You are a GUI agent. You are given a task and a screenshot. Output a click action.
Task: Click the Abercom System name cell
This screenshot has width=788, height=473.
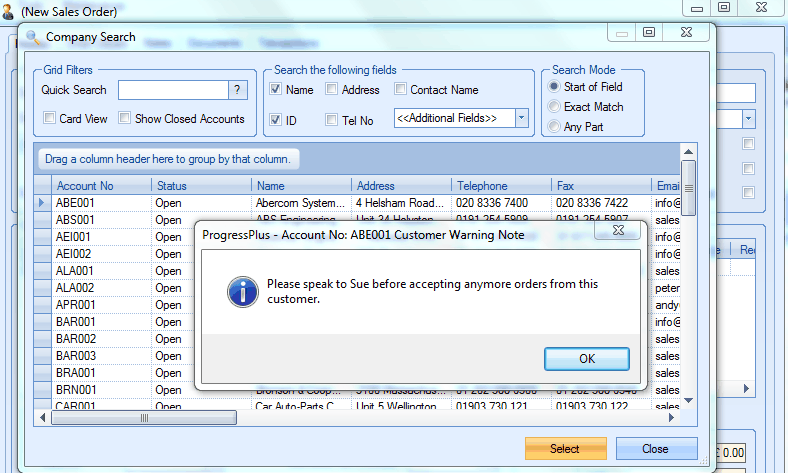301,203
